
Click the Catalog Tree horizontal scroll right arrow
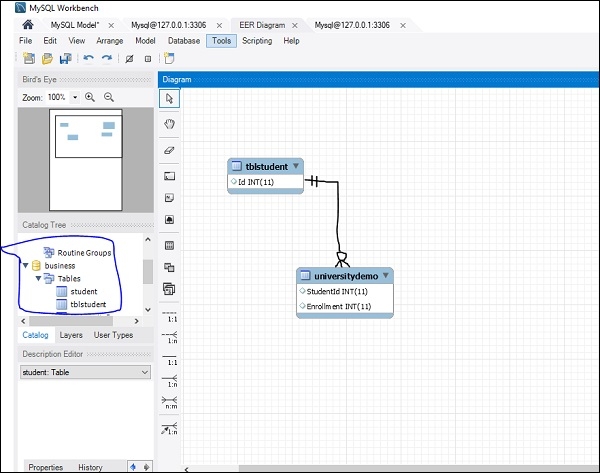coord(137,321)
